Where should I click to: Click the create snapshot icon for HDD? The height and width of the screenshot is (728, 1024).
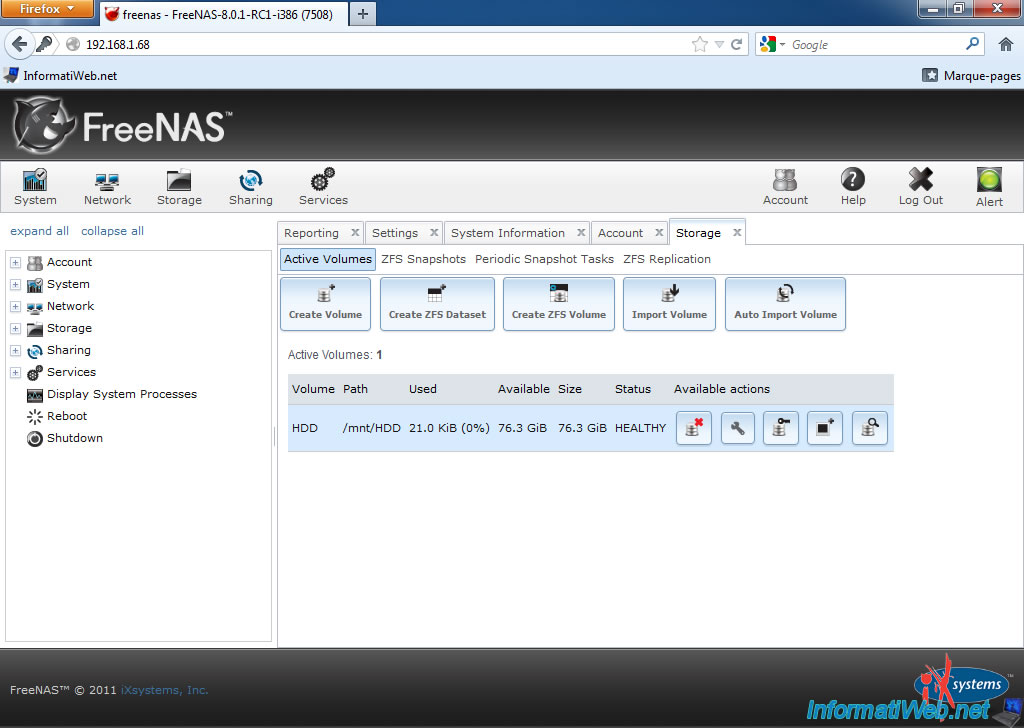click(x=825, y=428)
